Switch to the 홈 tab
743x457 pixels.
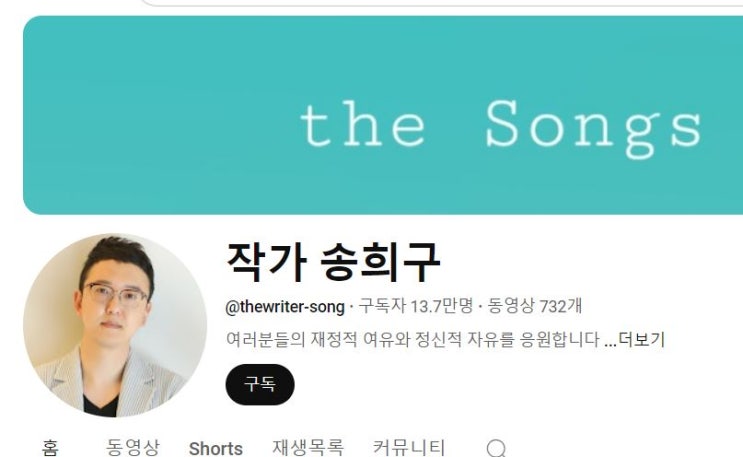[x=50, y=448]
